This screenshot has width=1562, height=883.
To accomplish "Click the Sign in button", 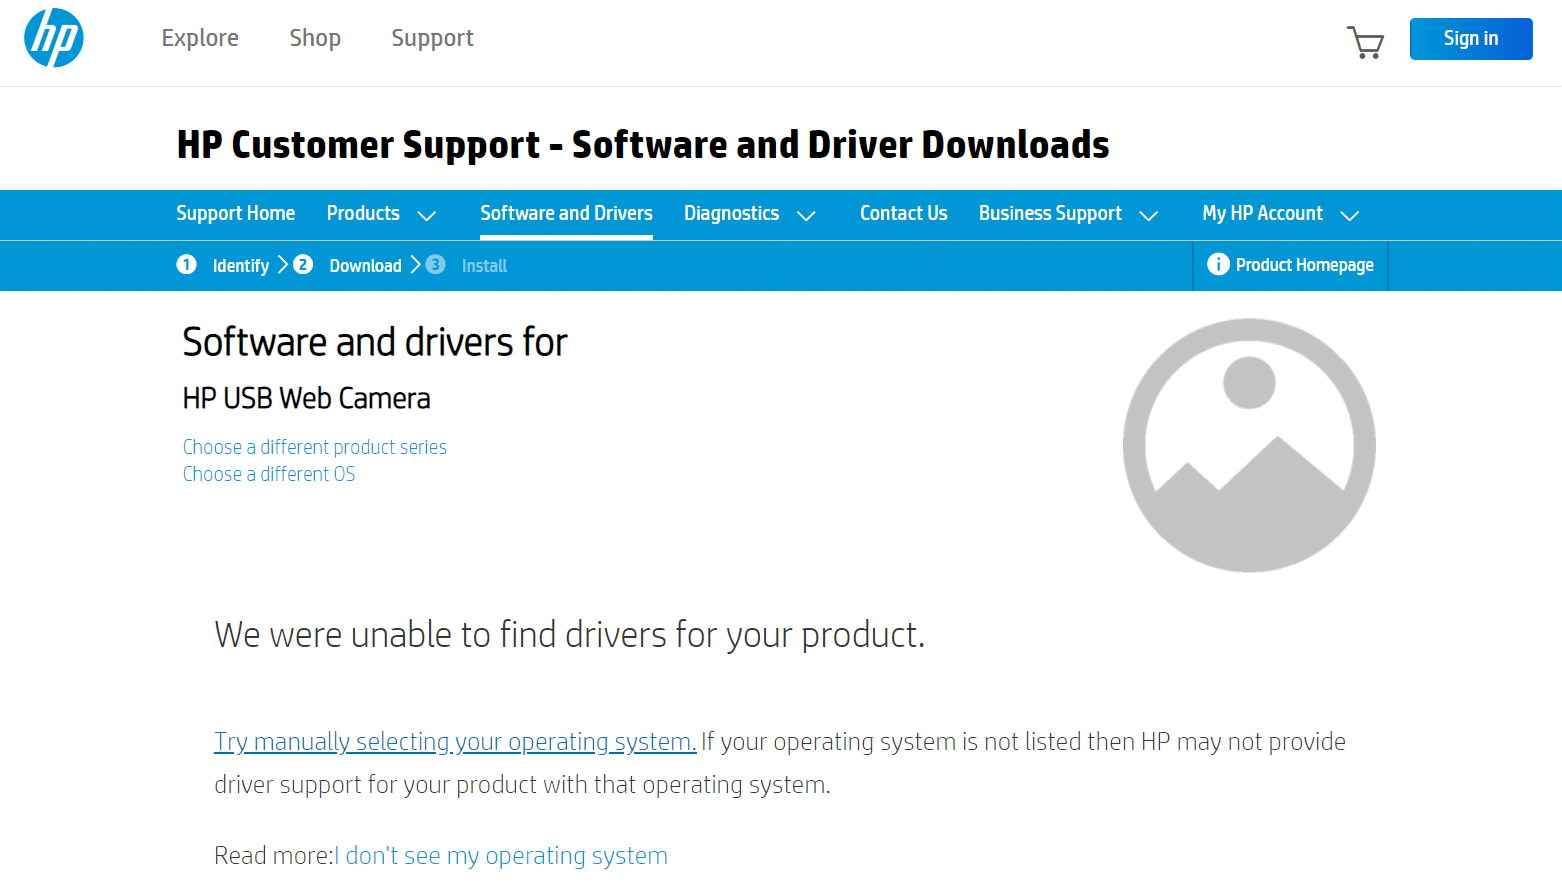I will pos(1471,39).
